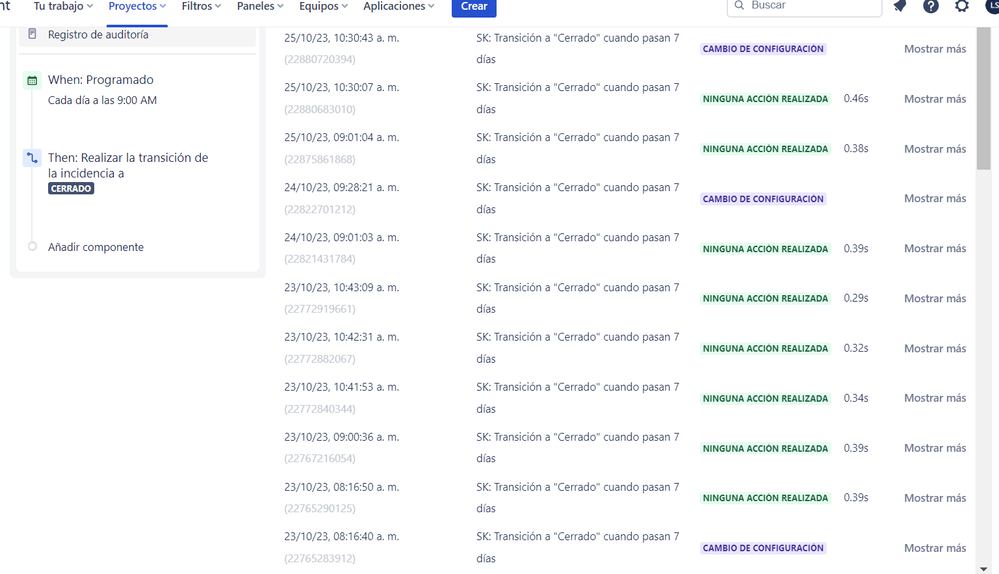Click the scrollbar down arrow
Screen dimensions: 999x574
(x=983, y=568)
